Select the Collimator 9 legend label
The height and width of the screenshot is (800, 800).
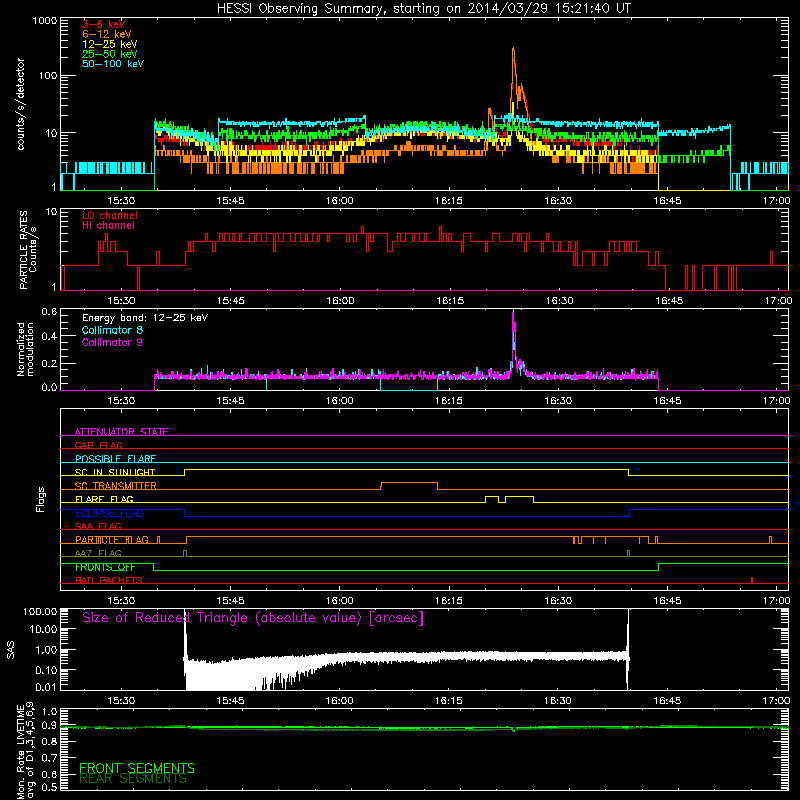point(112,342)
